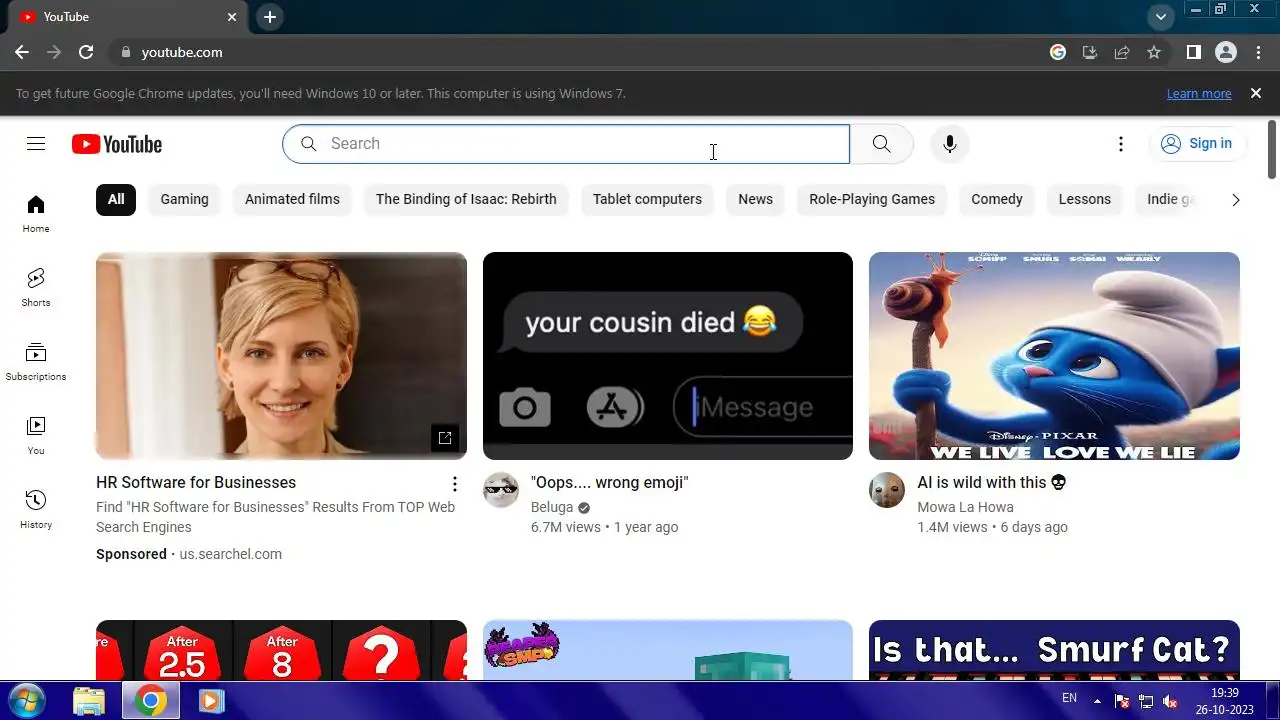Screen dimensions: 1280x720
Task: Select the Gaming filter chip
Action: tap(185, 199)
